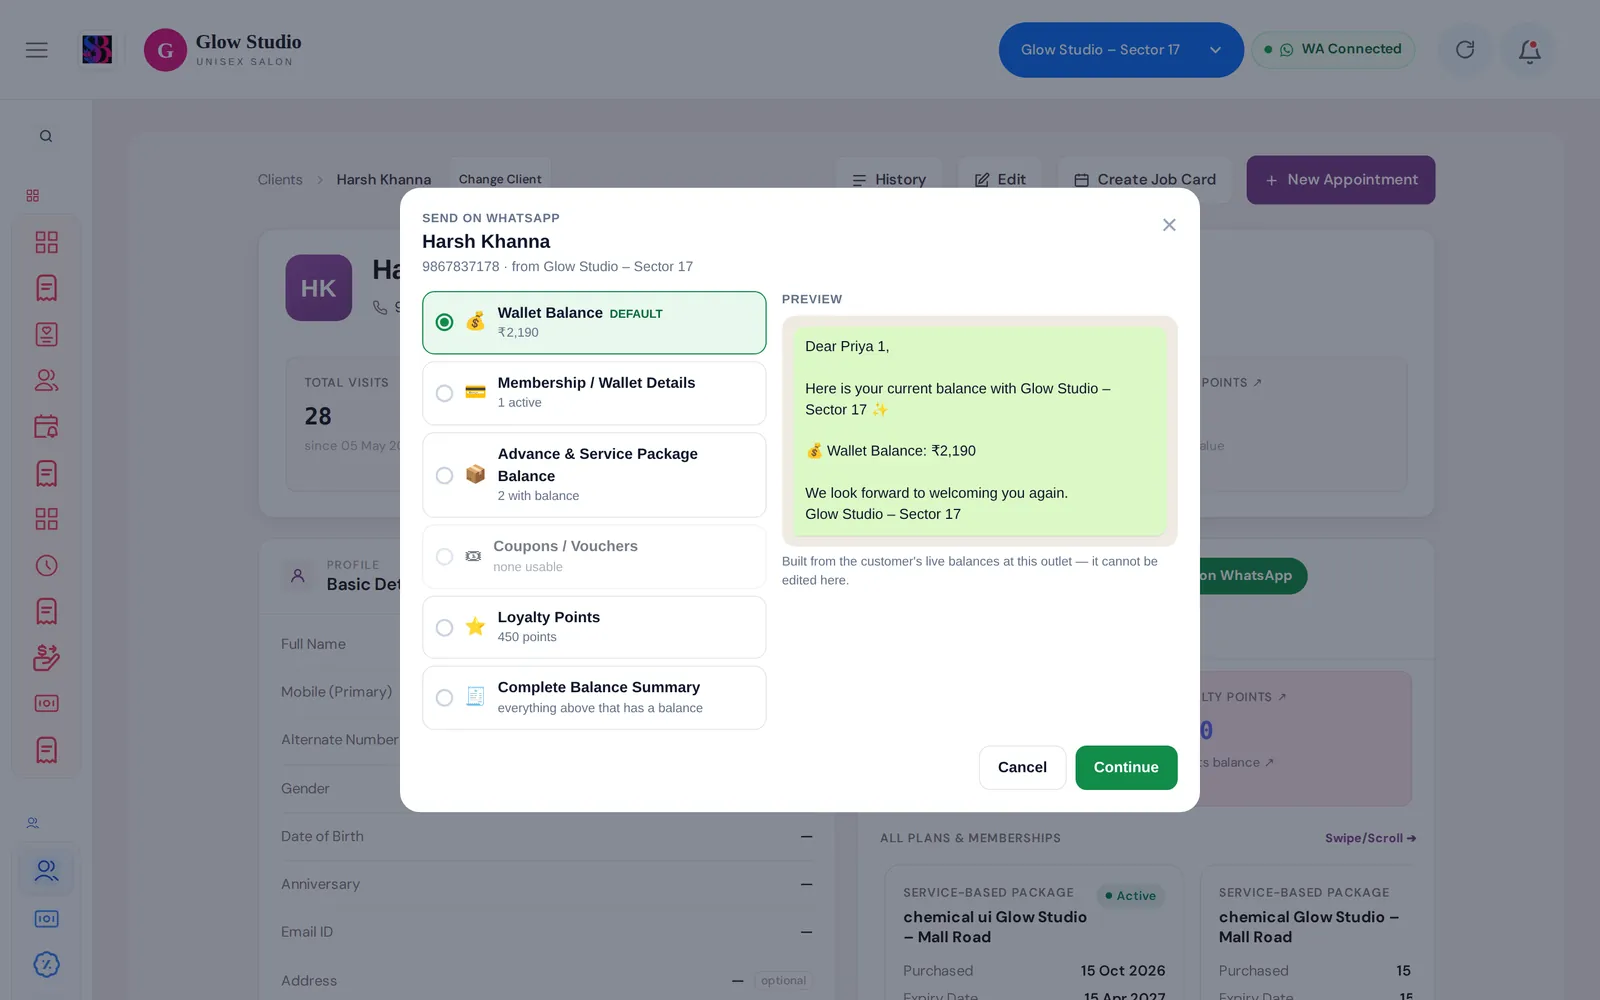This screenshot has height=1000, width=1600.
Task: Click the Cancel button
Action: [x=1022, y=767]
